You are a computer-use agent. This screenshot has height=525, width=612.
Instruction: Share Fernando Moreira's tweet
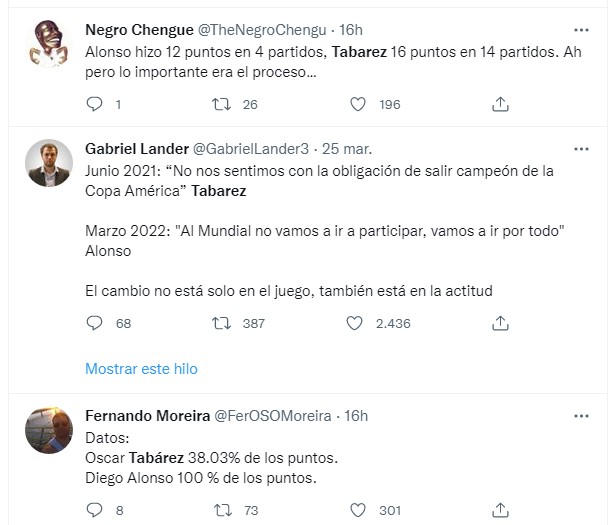(502, 510)
